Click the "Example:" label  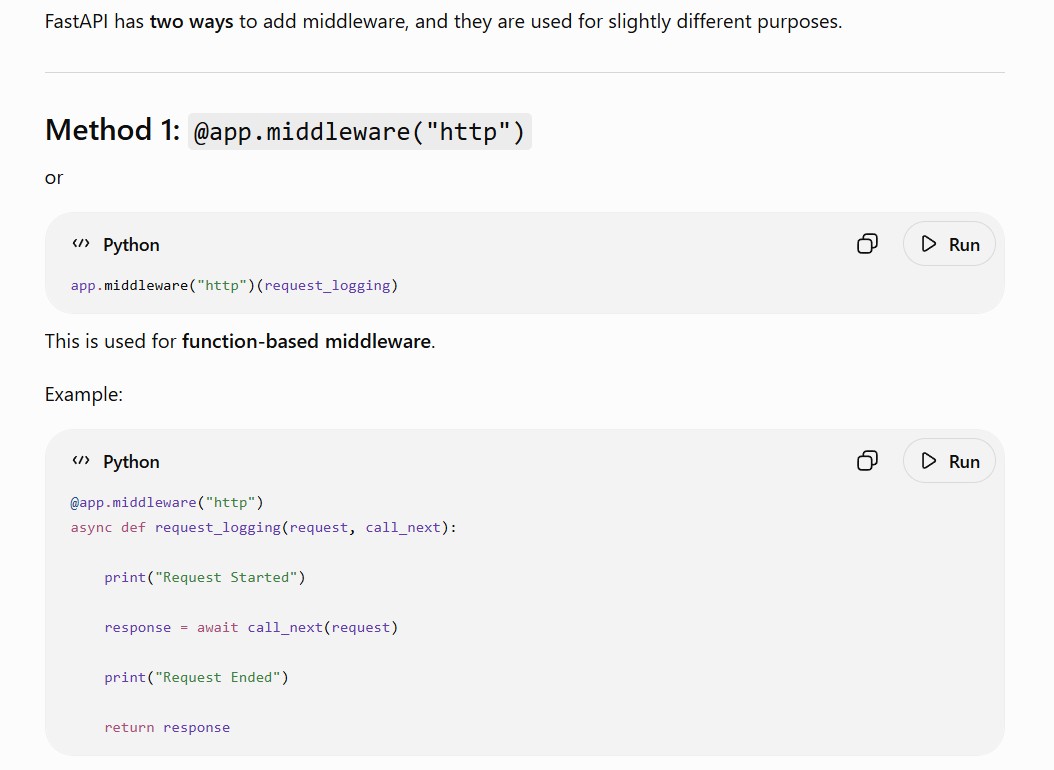point(84,394)
